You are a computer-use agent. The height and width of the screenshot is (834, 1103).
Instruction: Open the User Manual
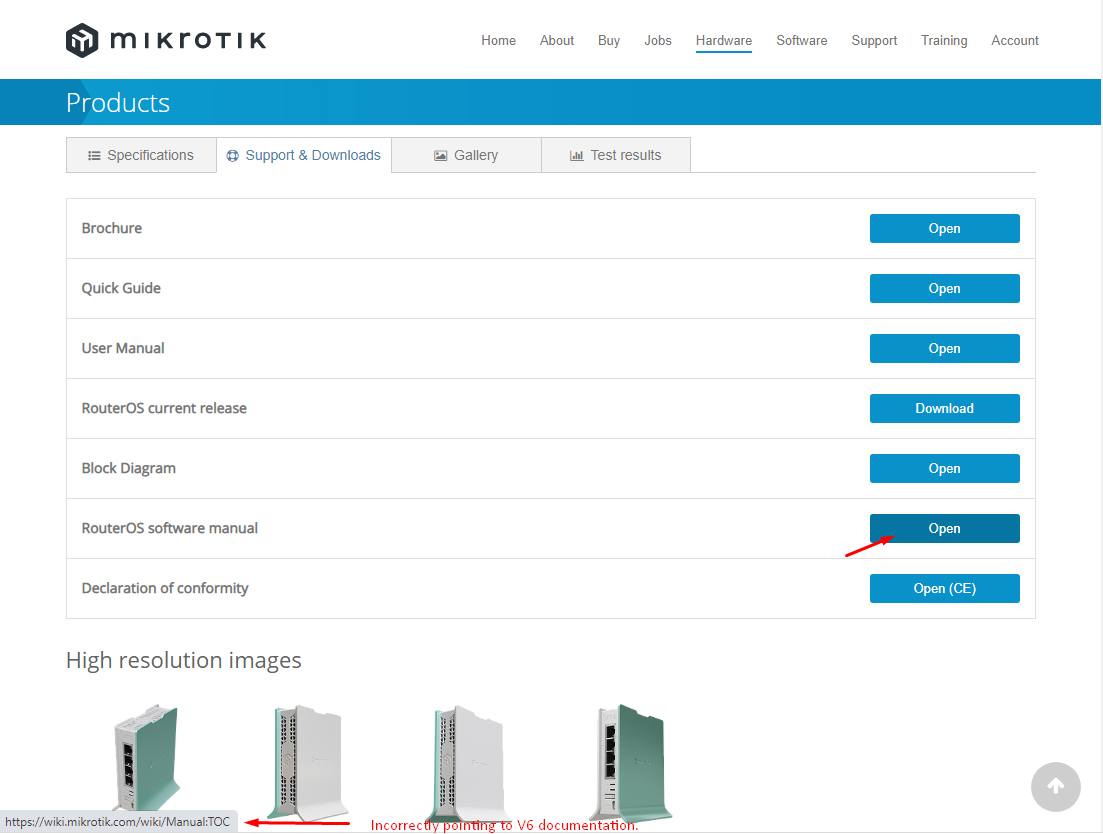944,348
